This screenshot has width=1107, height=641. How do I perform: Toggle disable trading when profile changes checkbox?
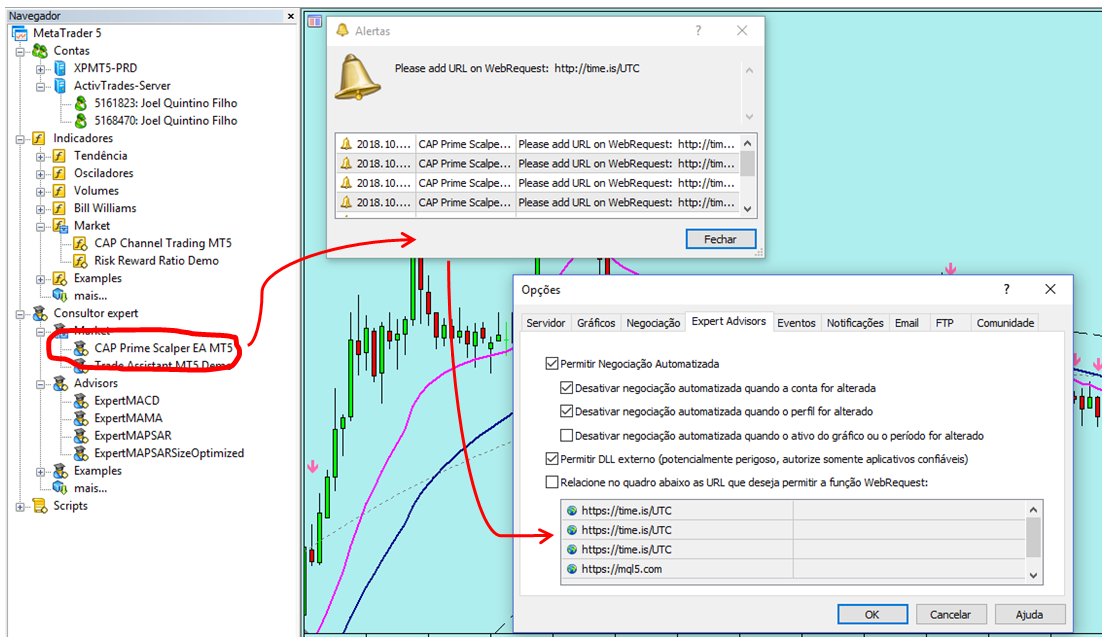(x=566, y=411)
